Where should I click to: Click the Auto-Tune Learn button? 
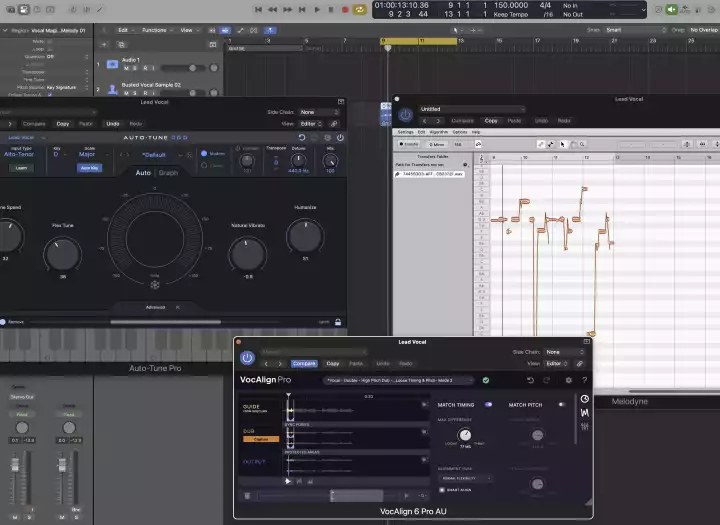point(21,168)
